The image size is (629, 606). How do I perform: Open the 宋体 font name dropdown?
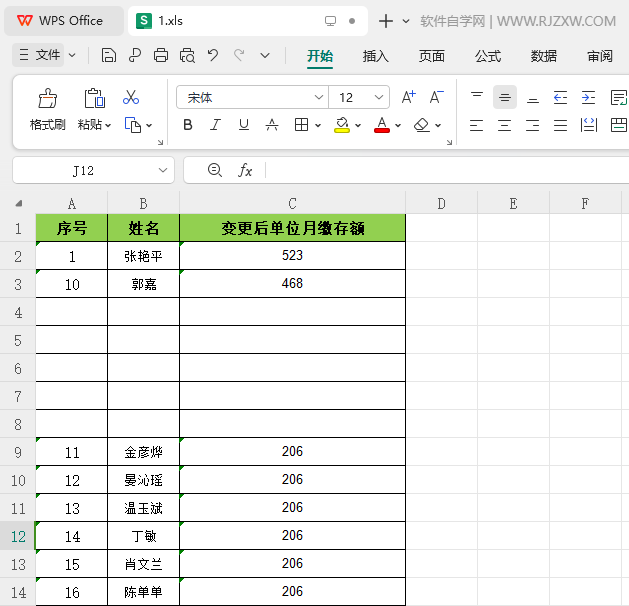(x=319, y=97)
